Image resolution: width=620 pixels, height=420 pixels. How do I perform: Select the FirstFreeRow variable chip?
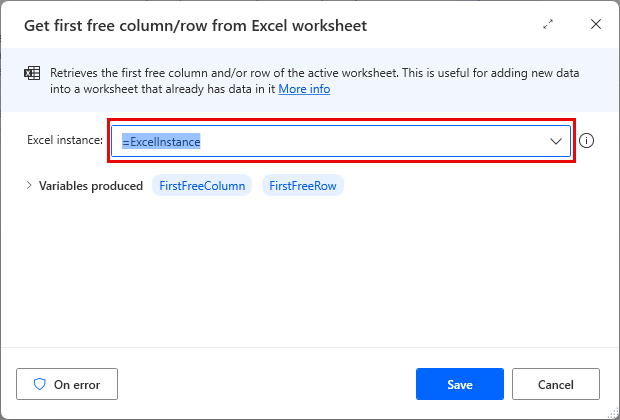302,186
